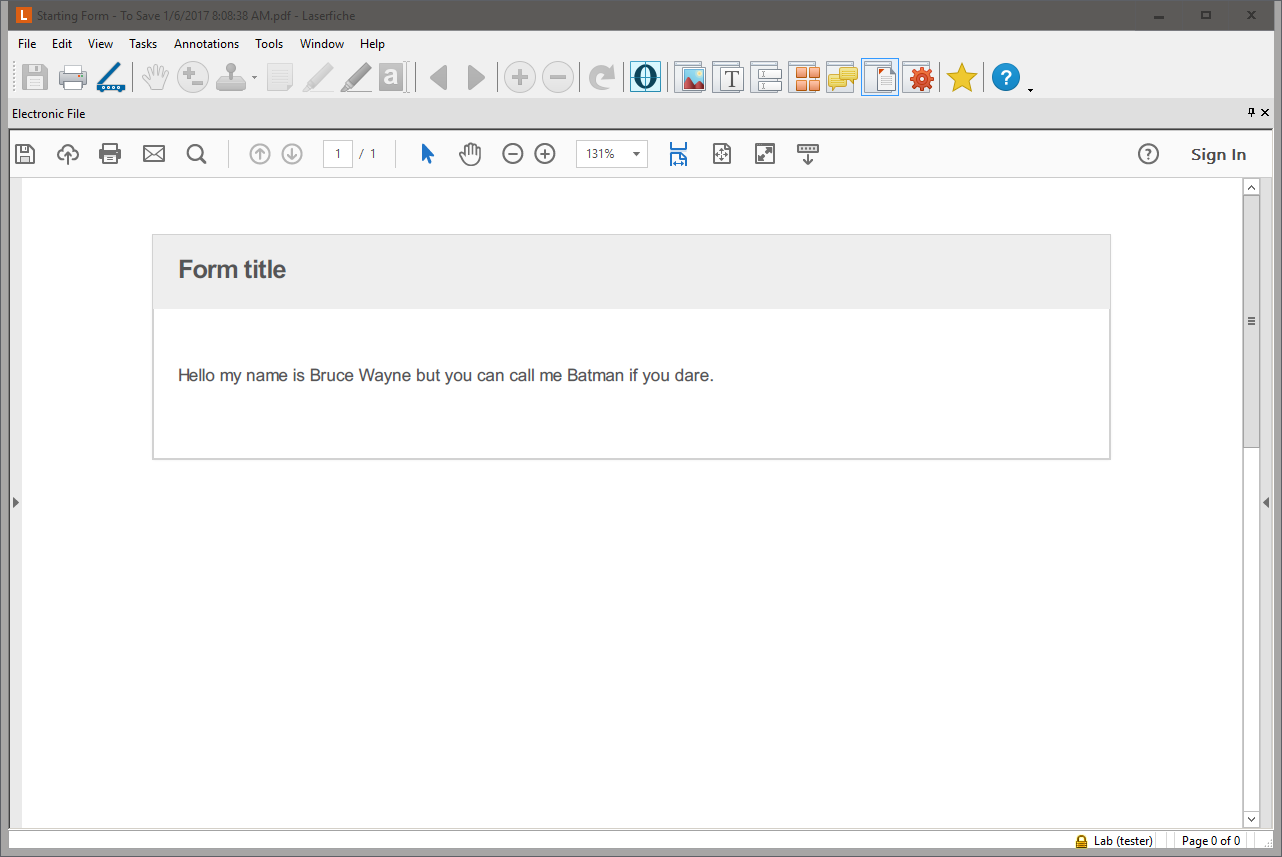Image resolution: width=1282 pixels, height=857 pixels.
Task: Toggle the text pane view icon
Action: [x=731, y=77]
